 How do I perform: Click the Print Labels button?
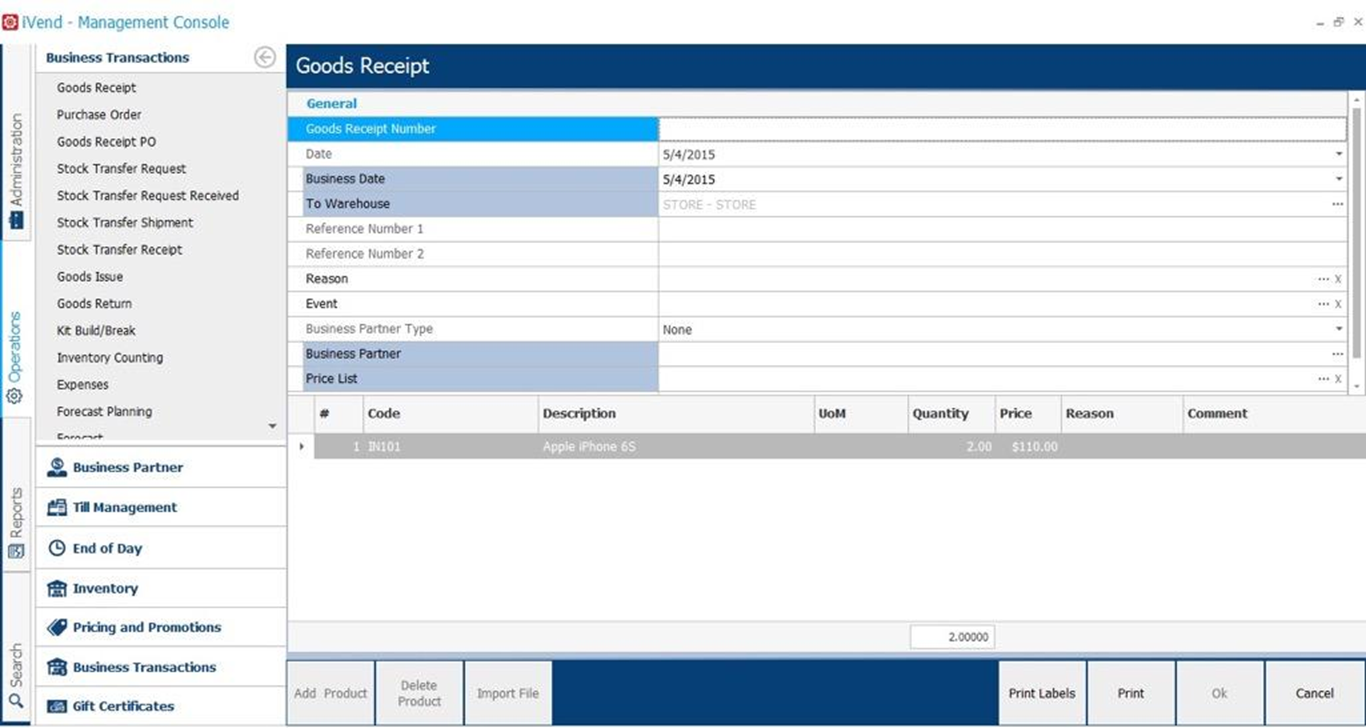pyautogui.click(x=1042, y=693)
